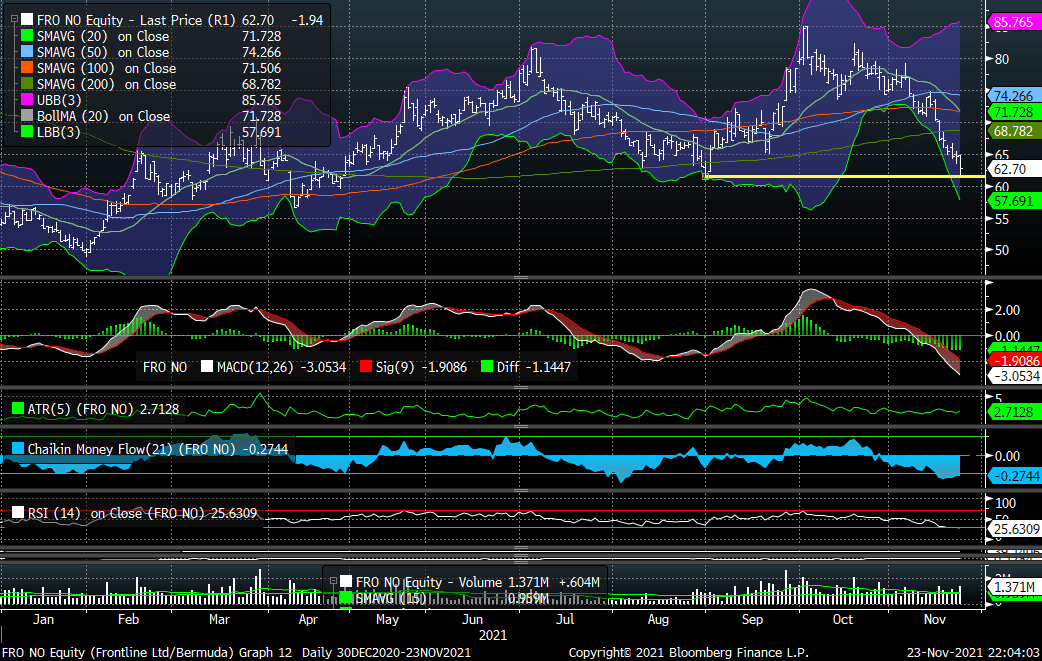1042x661 pixels.
Task: Click the yellow horizontal support line
Action: tap(844, 176)
